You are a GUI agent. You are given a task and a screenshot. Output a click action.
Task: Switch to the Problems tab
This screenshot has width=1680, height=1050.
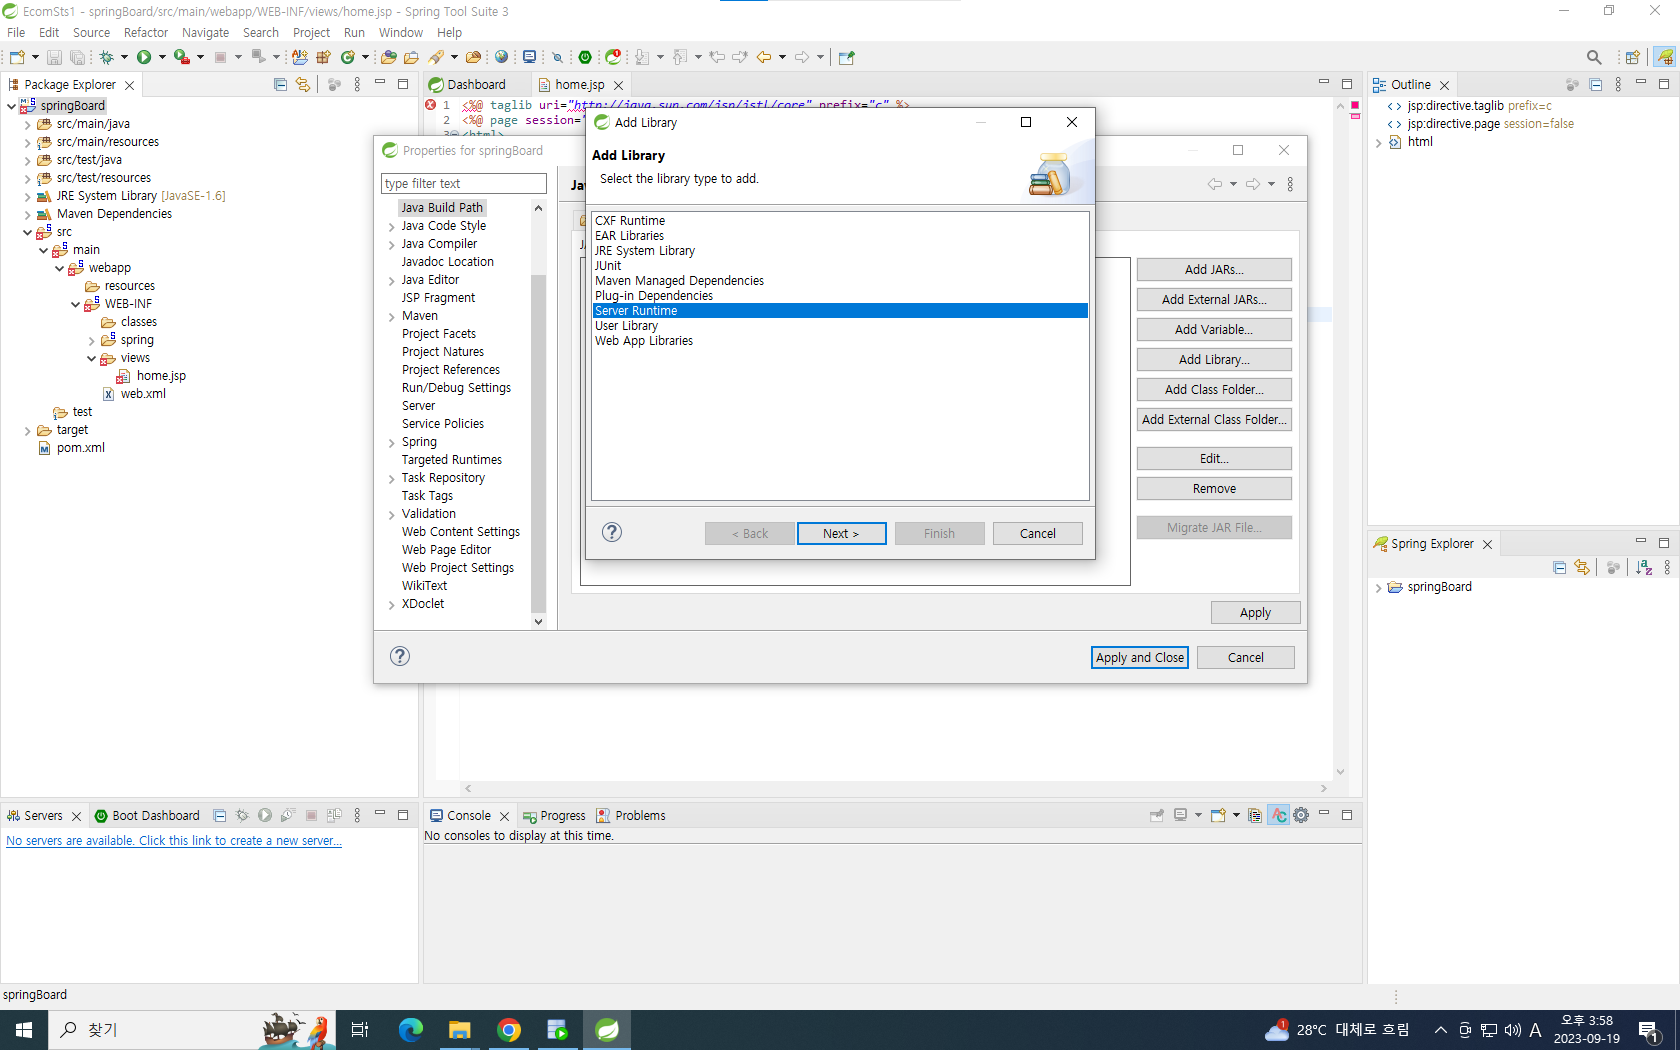tap(631, 816)
